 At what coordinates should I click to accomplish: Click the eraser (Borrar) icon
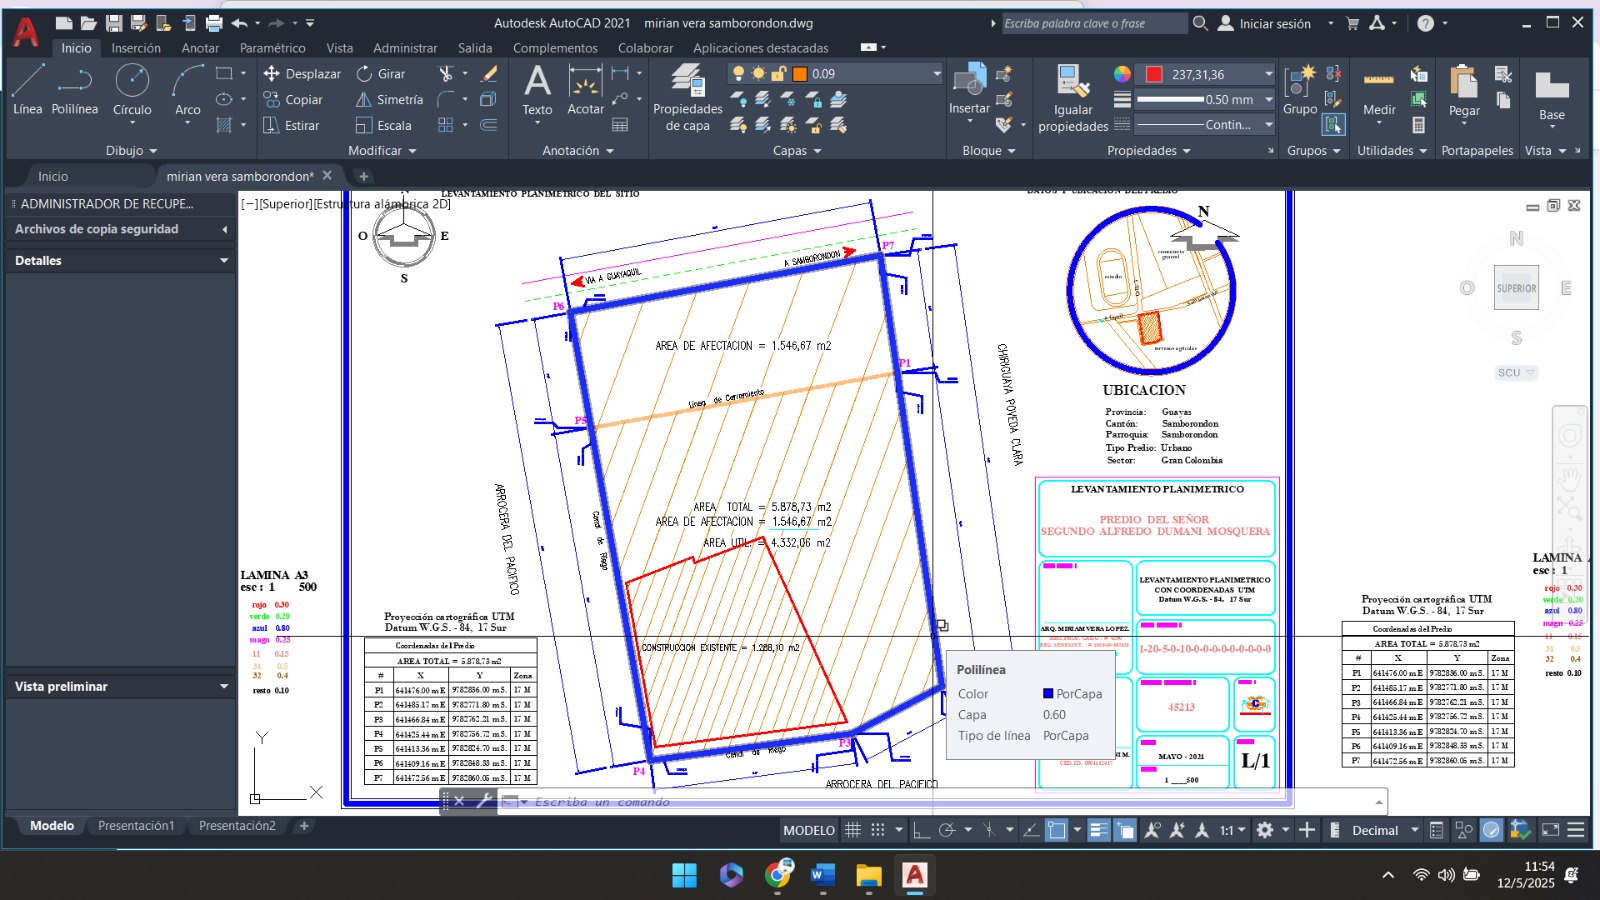[x=489, y=74]
